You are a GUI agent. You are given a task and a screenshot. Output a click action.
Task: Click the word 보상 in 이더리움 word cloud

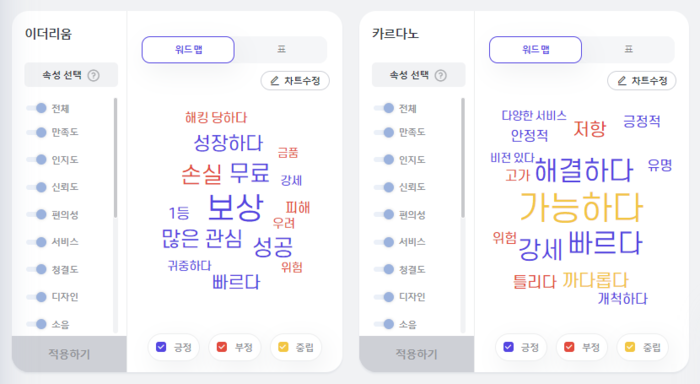click(x=236, y=208)
